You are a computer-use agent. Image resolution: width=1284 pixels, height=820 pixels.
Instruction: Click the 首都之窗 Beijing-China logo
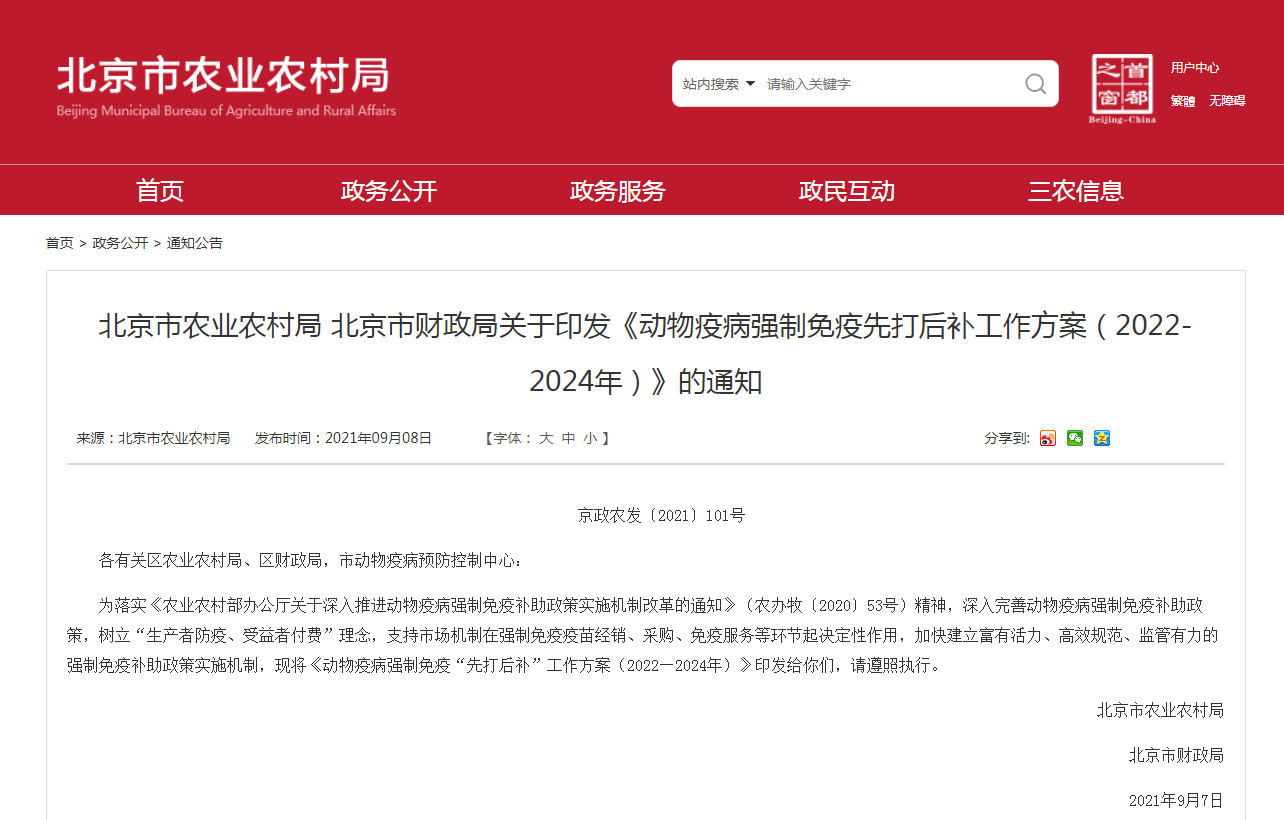tap(1122, 88)
